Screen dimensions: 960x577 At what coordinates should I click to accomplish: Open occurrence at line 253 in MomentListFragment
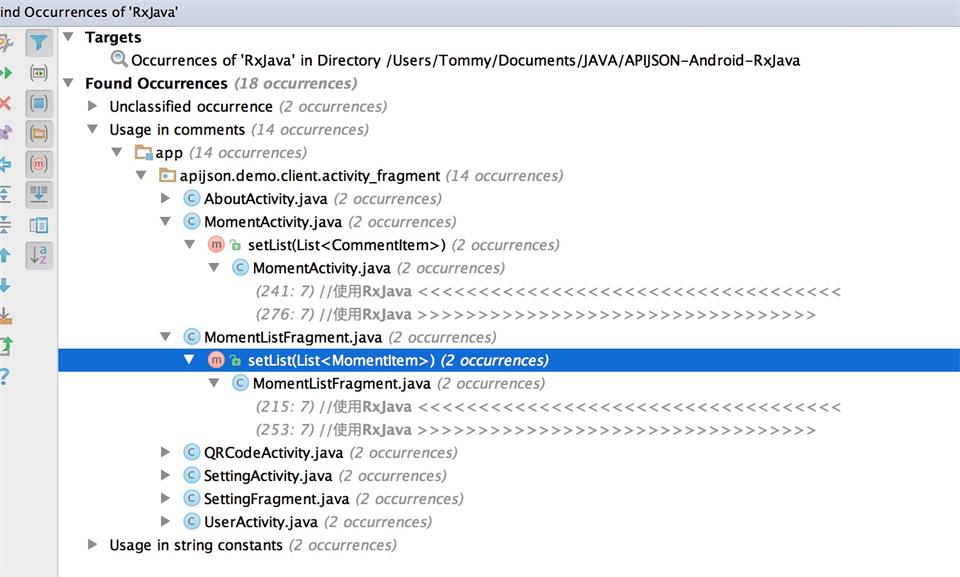pyautogui.click(x=536, y=430)
